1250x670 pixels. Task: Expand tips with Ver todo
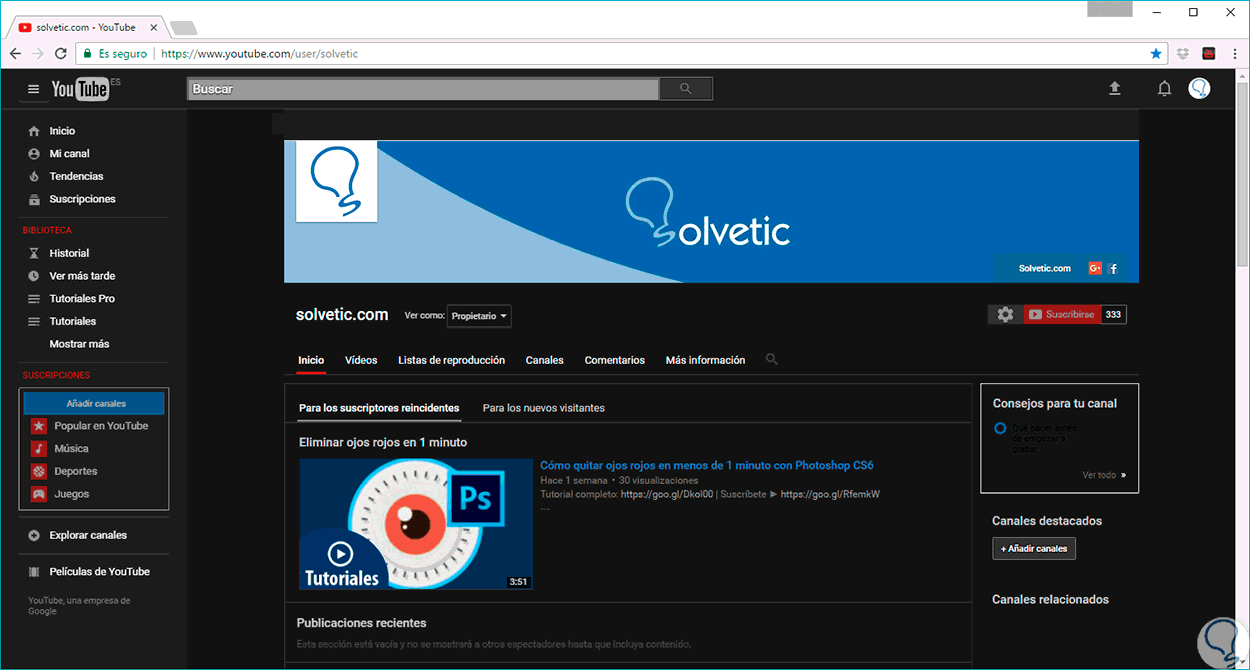pos(1104,475)
